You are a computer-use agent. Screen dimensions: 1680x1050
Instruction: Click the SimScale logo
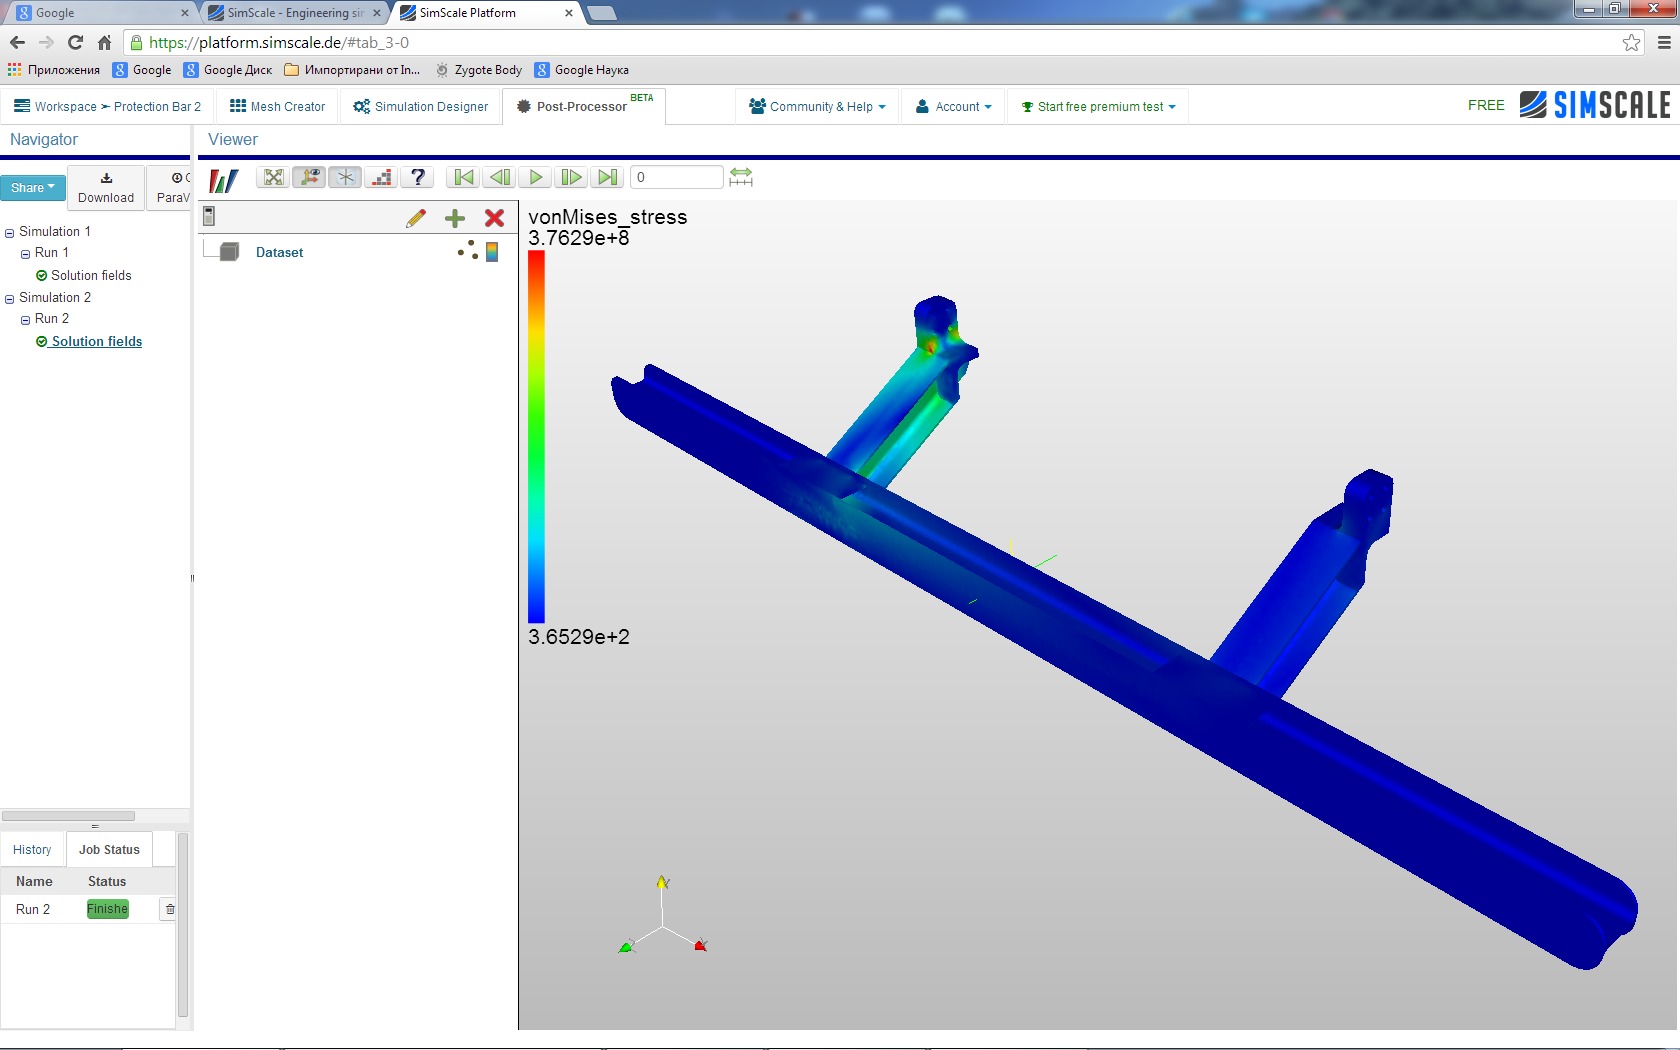[1595, 105]
